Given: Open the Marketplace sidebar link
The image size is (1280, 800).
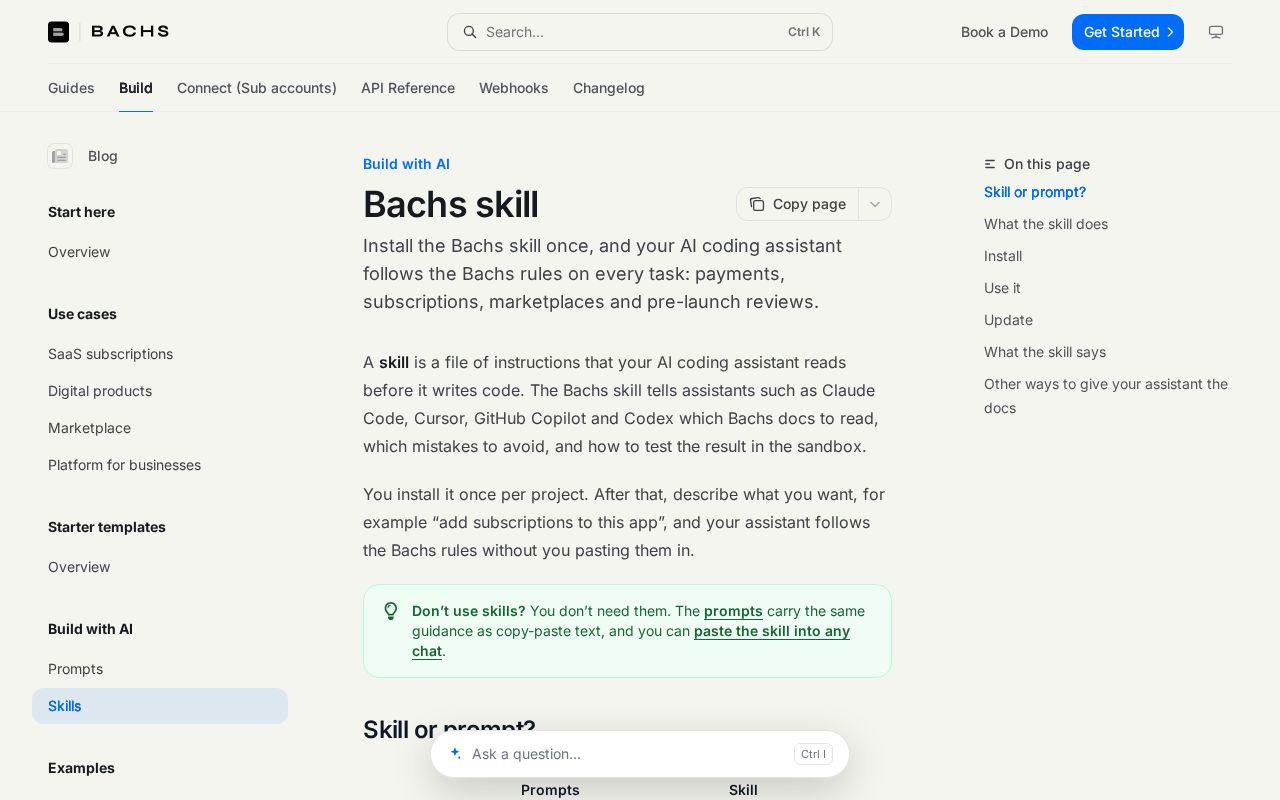Looking at the screenshot, I should pos(89,428).
